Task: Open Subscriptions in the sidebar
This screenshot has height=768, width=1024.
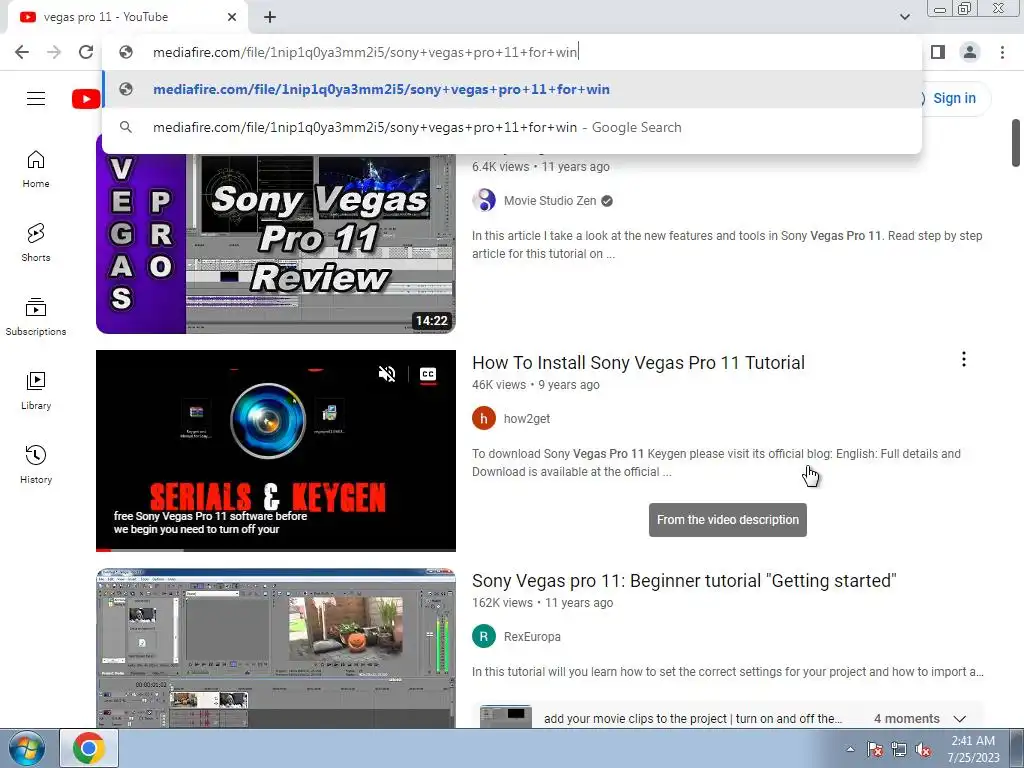Action: (36, 317)
